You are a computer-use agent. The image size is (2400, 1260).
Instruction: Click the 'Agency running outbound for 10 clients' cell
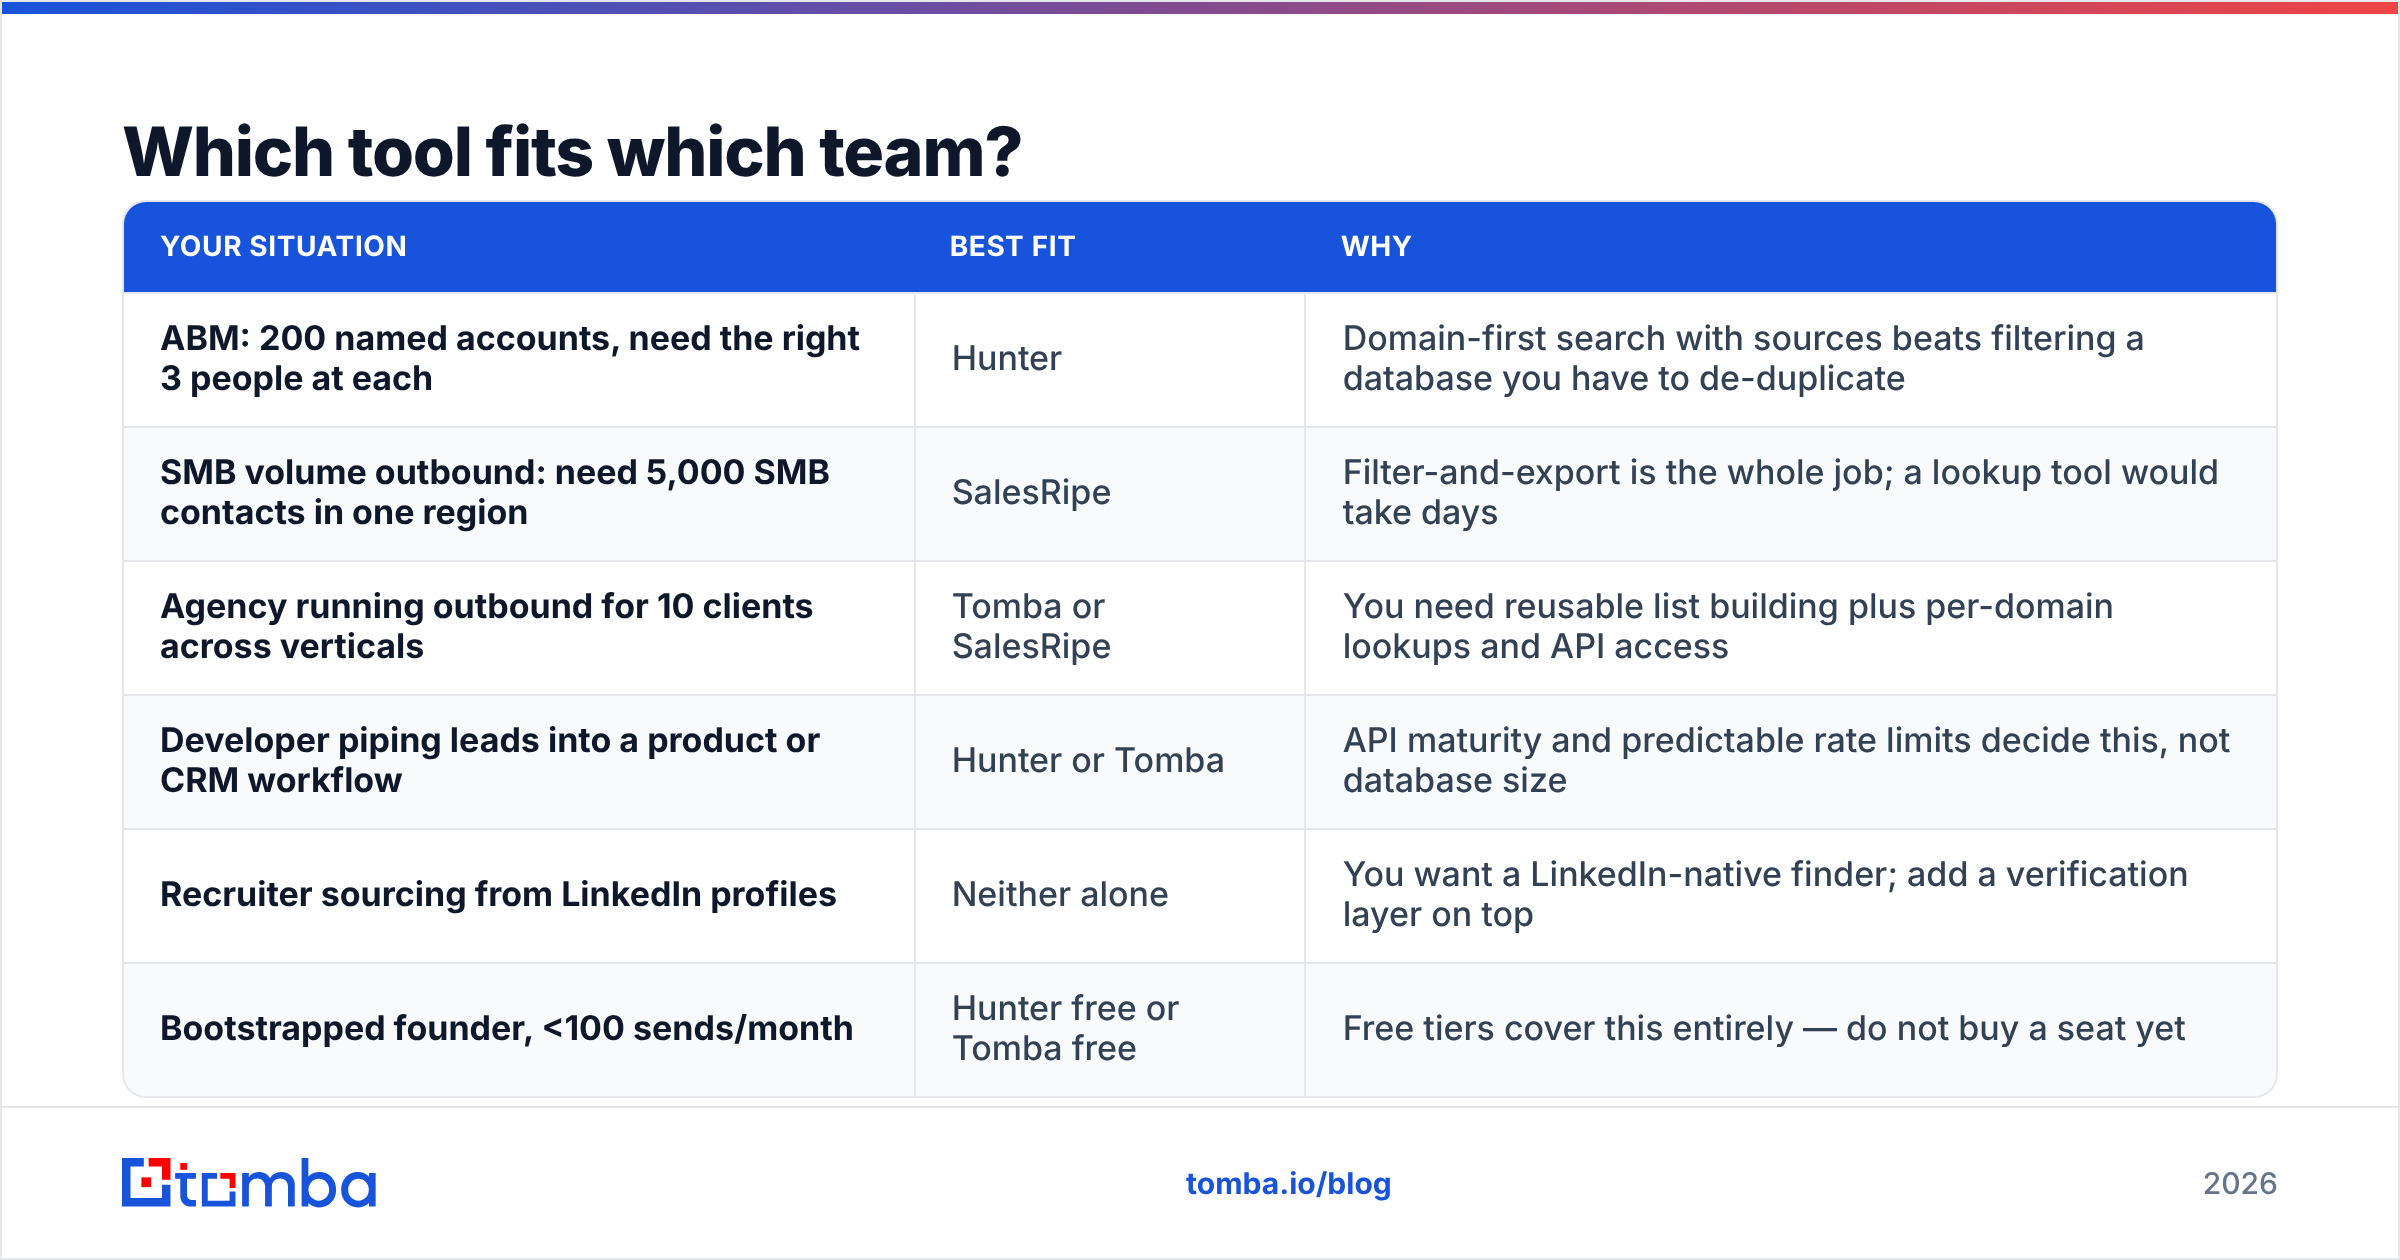click(519, 627)
